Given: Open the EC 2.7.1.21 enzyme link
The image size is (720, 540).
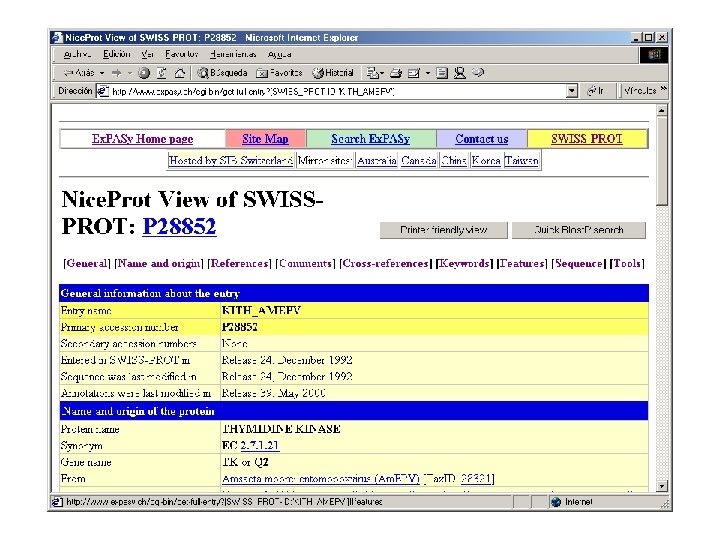Looking at the screenshot, I should point(260,445).
